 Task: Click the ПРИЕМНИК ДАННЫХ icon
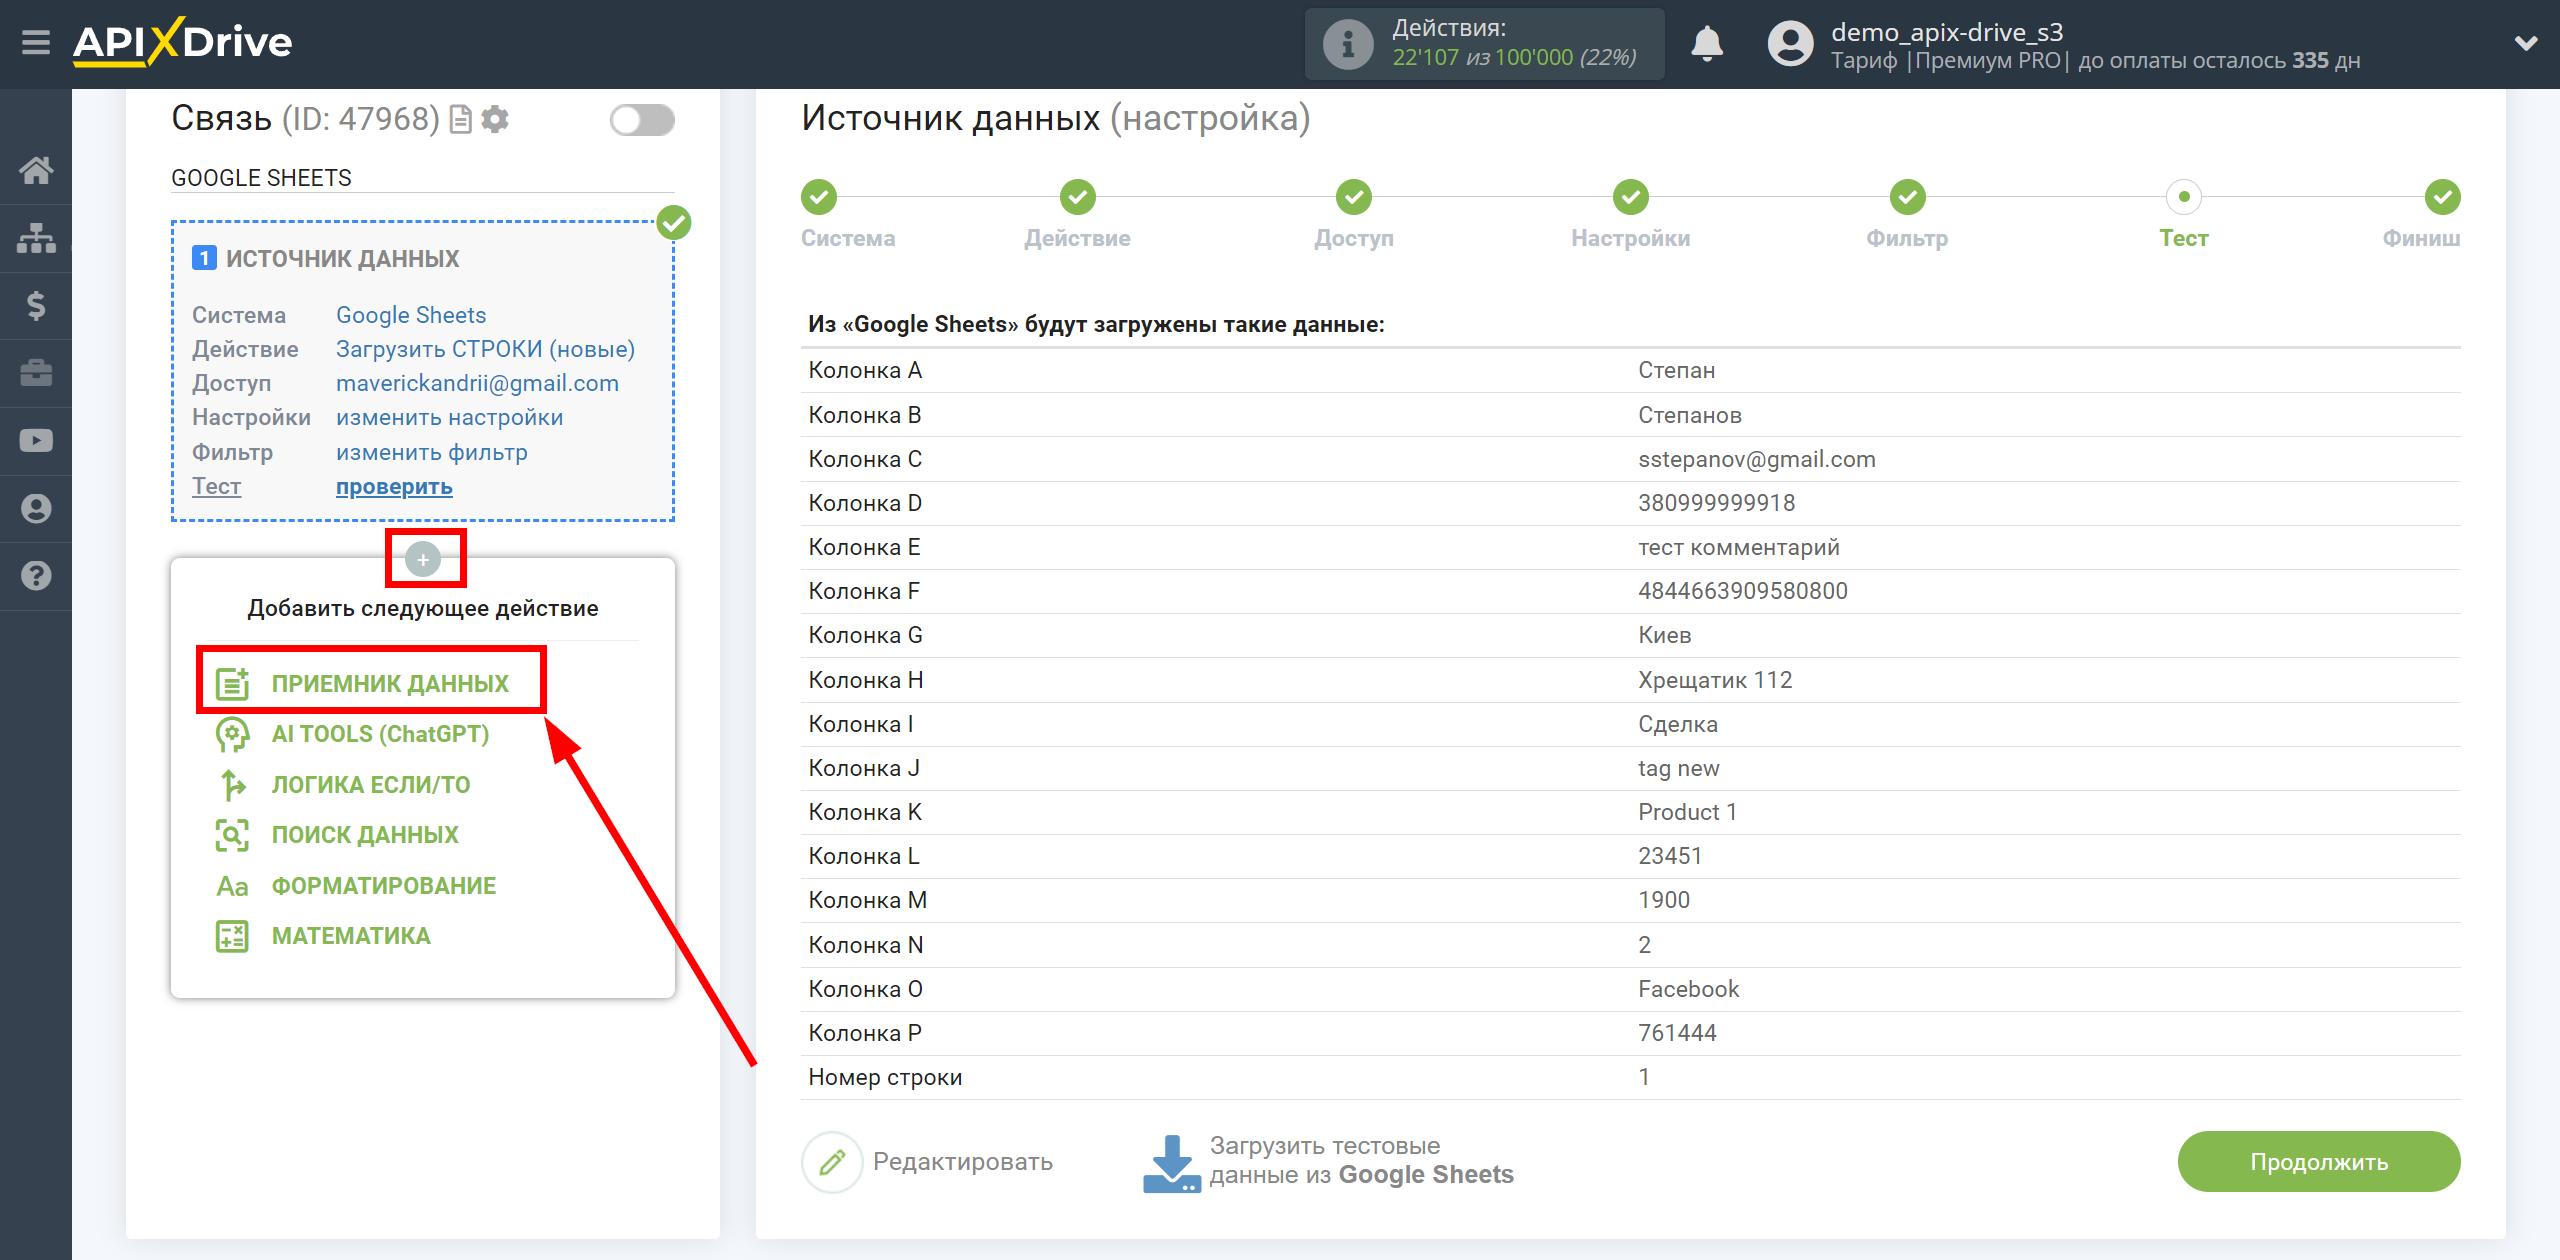(232, 683)
